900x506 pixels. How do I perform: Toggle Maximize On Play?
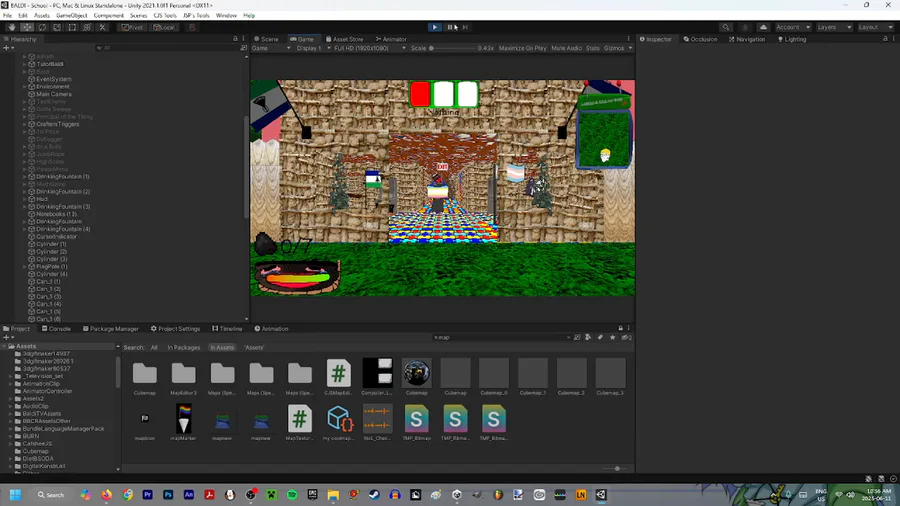522,48
